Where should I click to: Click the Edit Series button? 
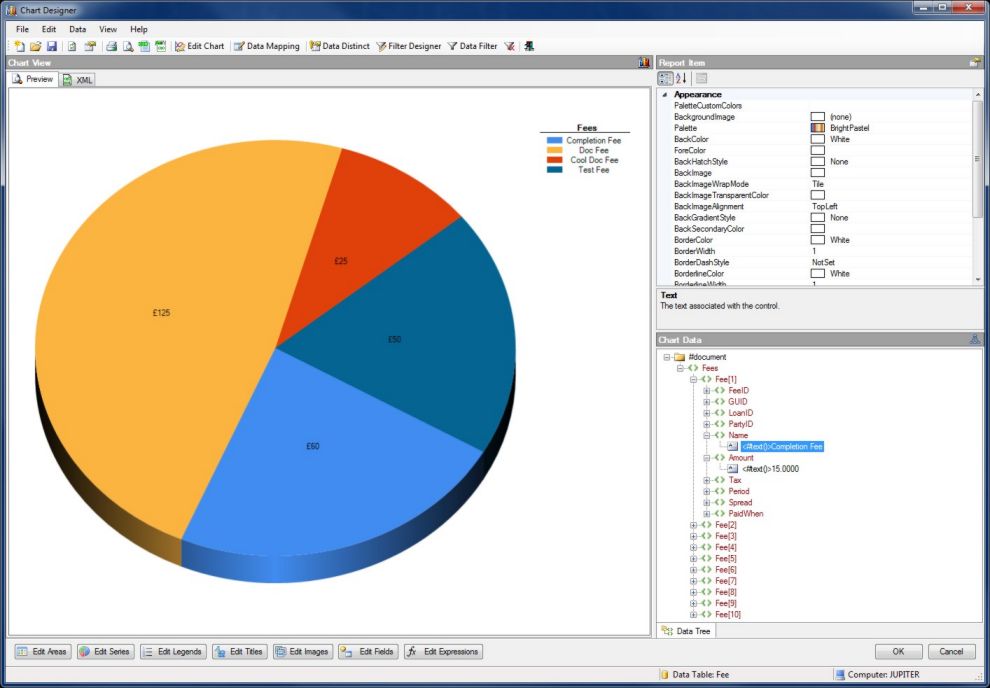point(105,652)
